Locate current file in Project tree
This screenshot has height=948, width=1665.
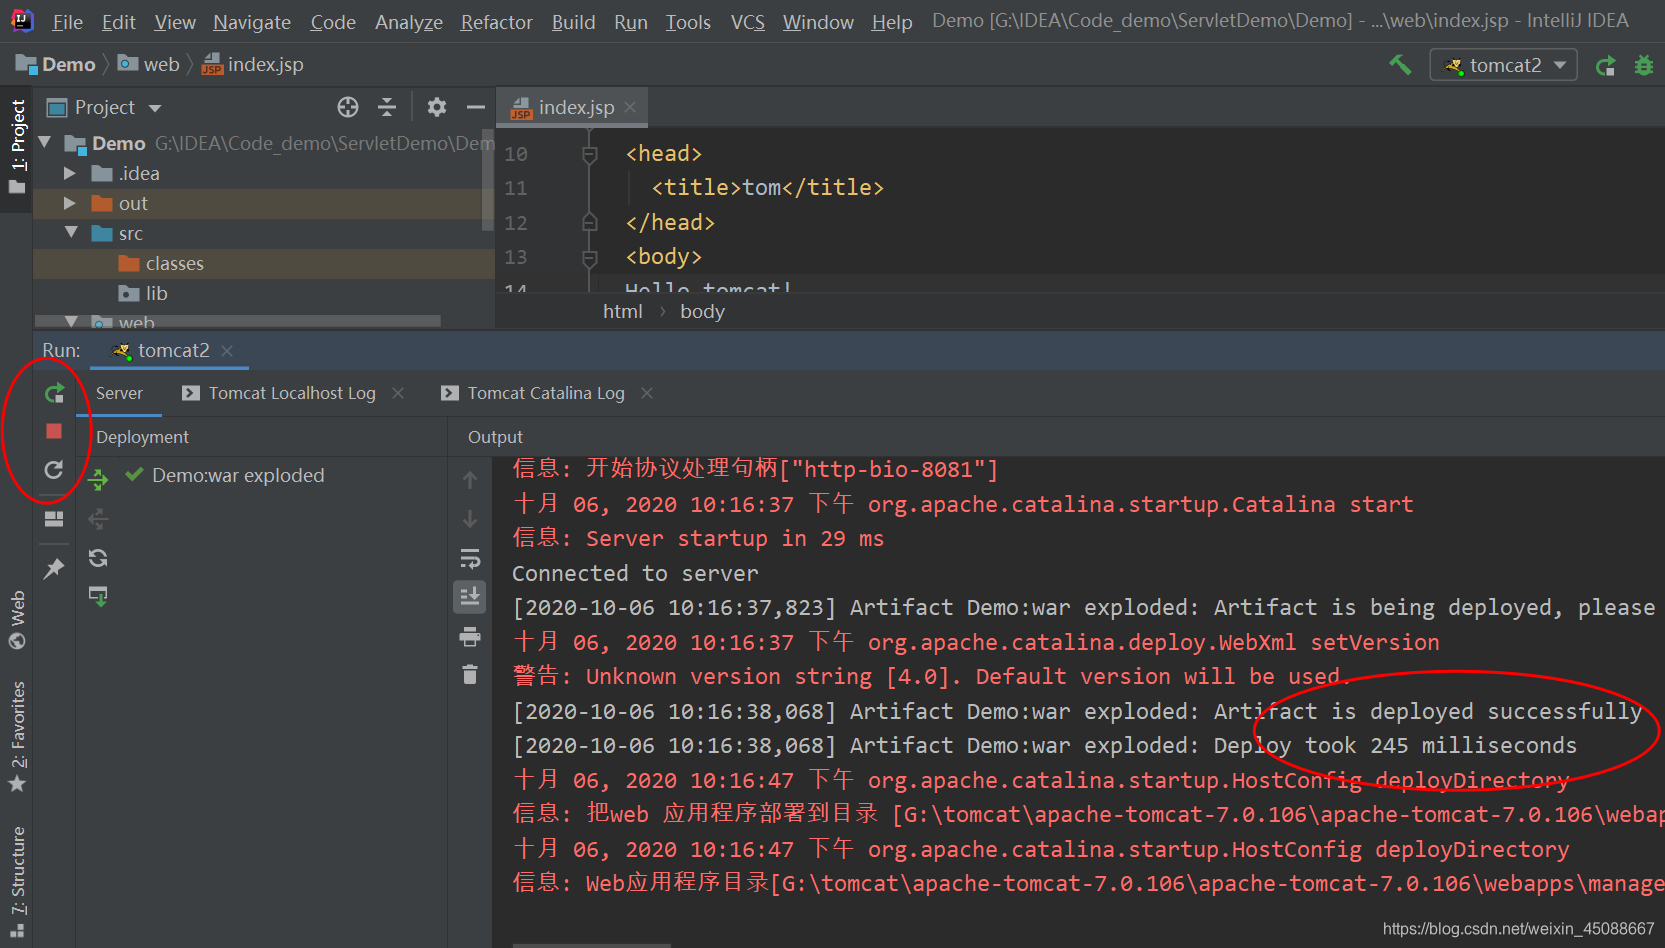point(348,107)
